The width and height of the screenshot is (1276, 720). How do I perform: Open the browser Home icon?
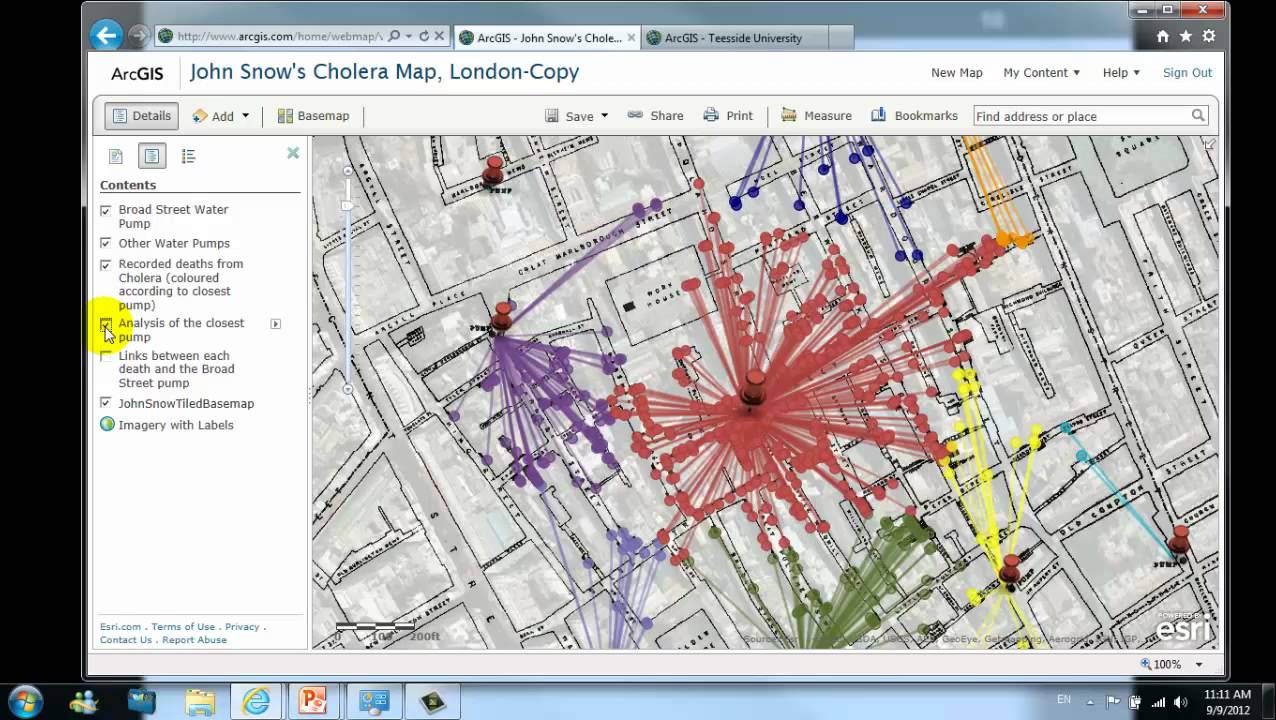(x=1162, y=37)
